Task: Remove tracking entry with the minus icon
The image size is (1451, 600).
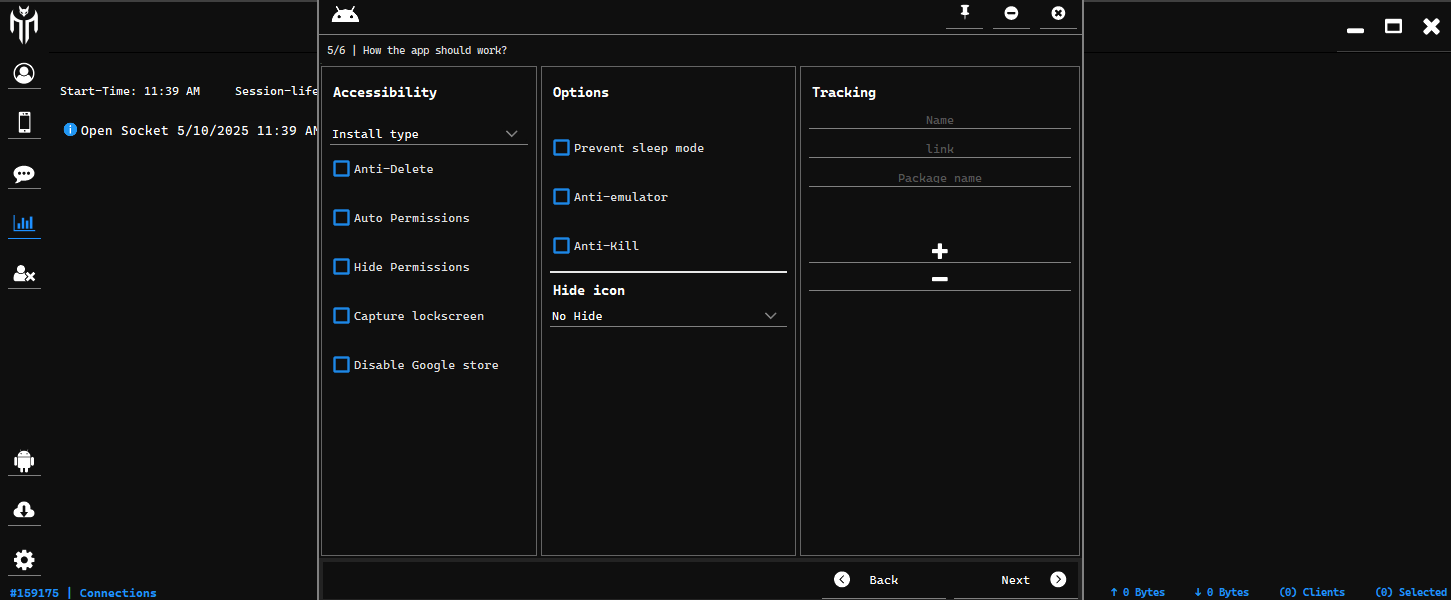Action: click(x=939, y=279)
